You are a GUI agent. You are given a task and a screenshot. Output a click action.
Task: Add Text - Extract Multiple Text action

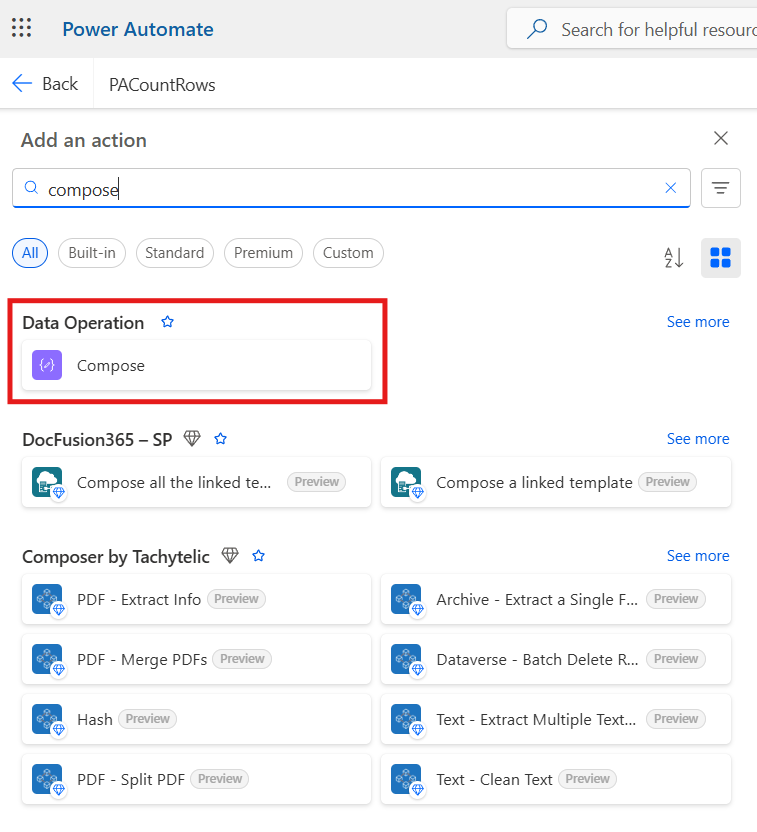(556, 719)
